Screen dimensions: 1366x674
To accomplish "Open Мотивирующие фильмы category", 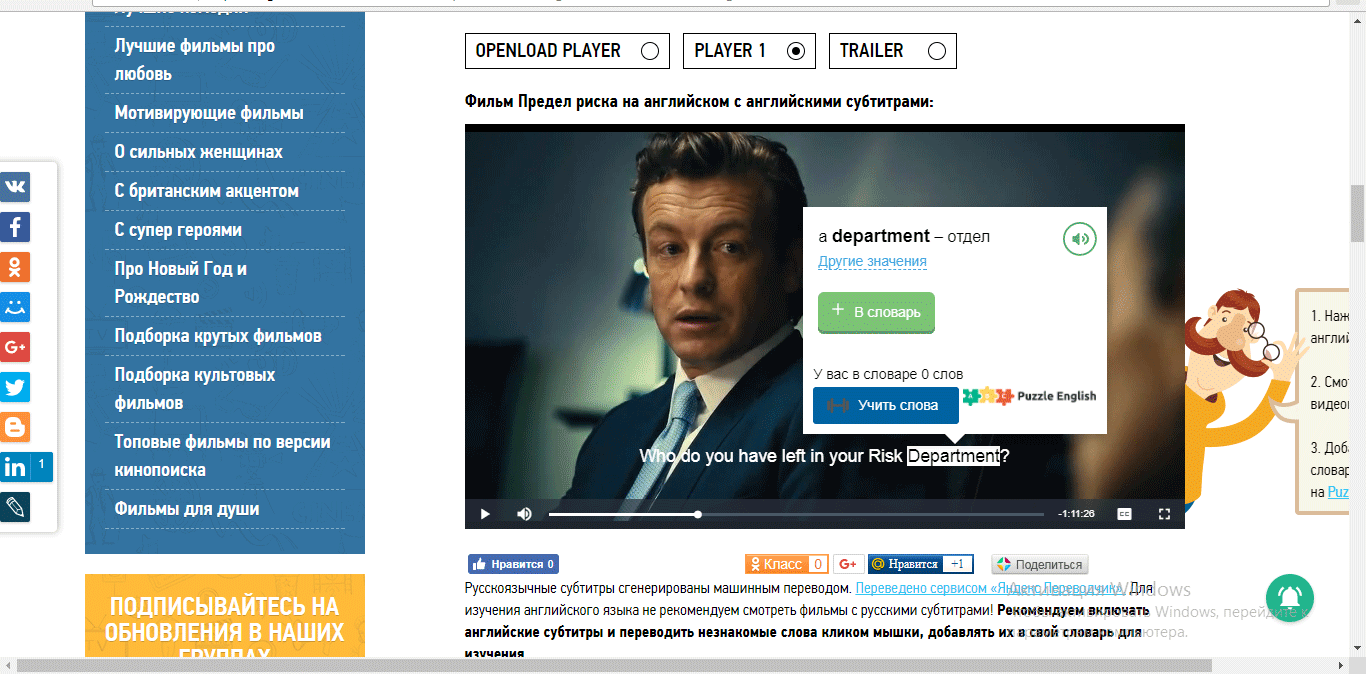I will point(209,113).
